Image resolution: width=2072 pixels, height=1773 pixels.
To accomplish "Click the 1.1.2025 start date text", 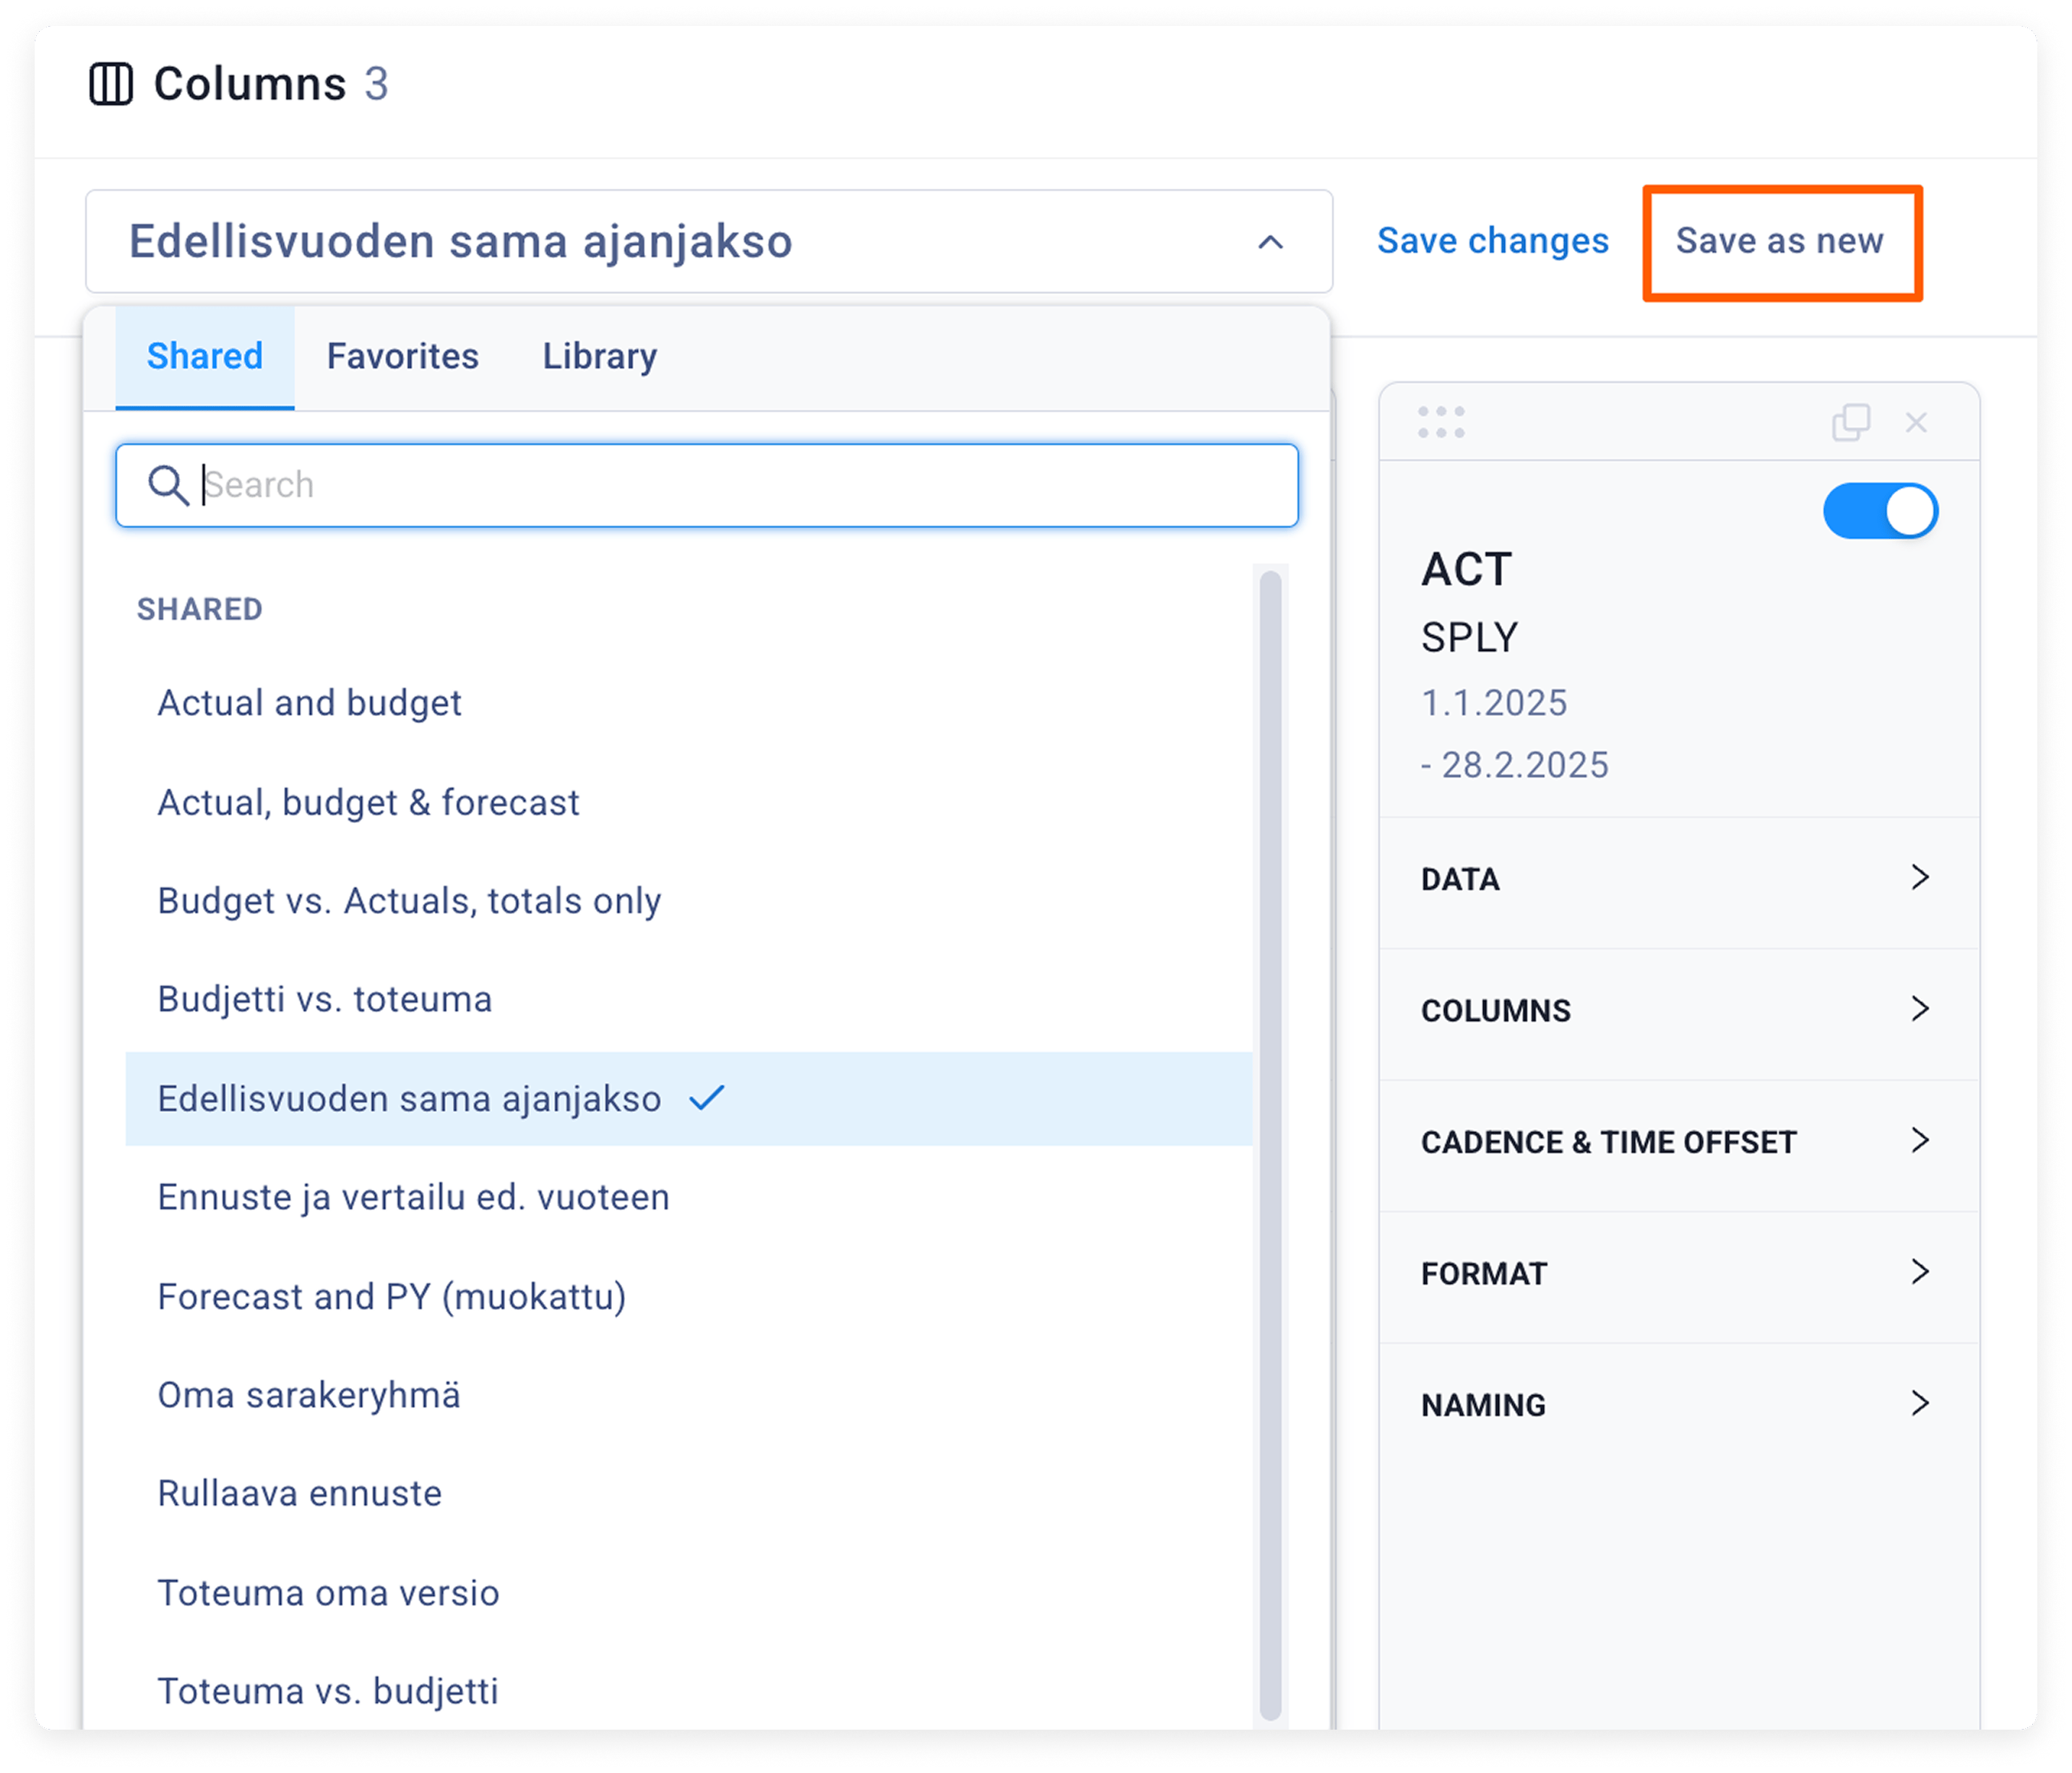I will (x=1494, y=703).
